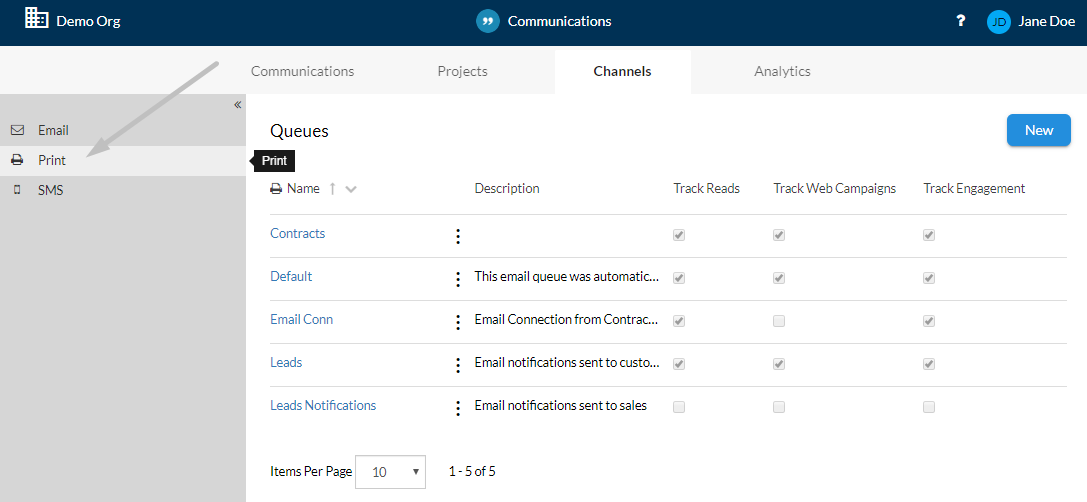Switch to the Communications tab

302,71
